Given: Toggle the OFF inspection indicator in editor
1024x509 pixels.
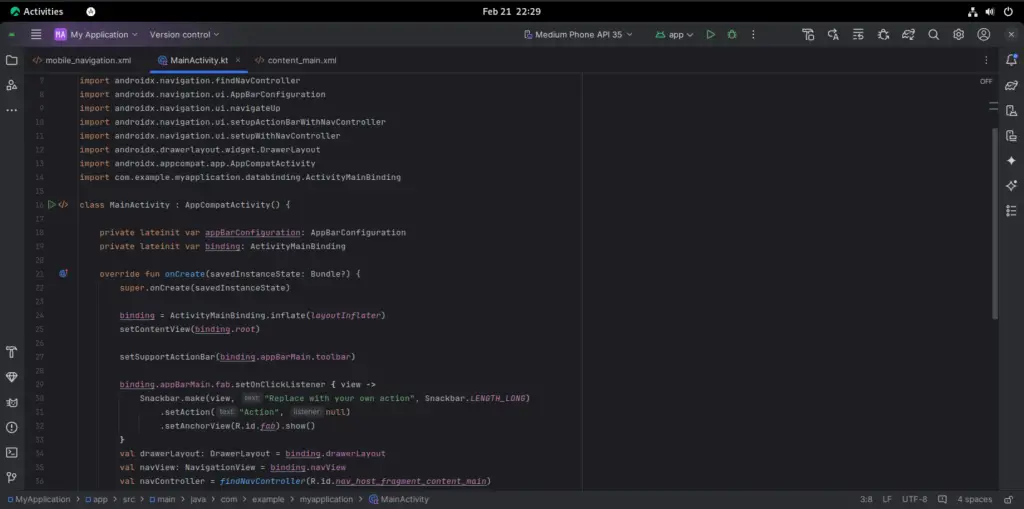Looking at the screenshot, I should click(986, 82).
